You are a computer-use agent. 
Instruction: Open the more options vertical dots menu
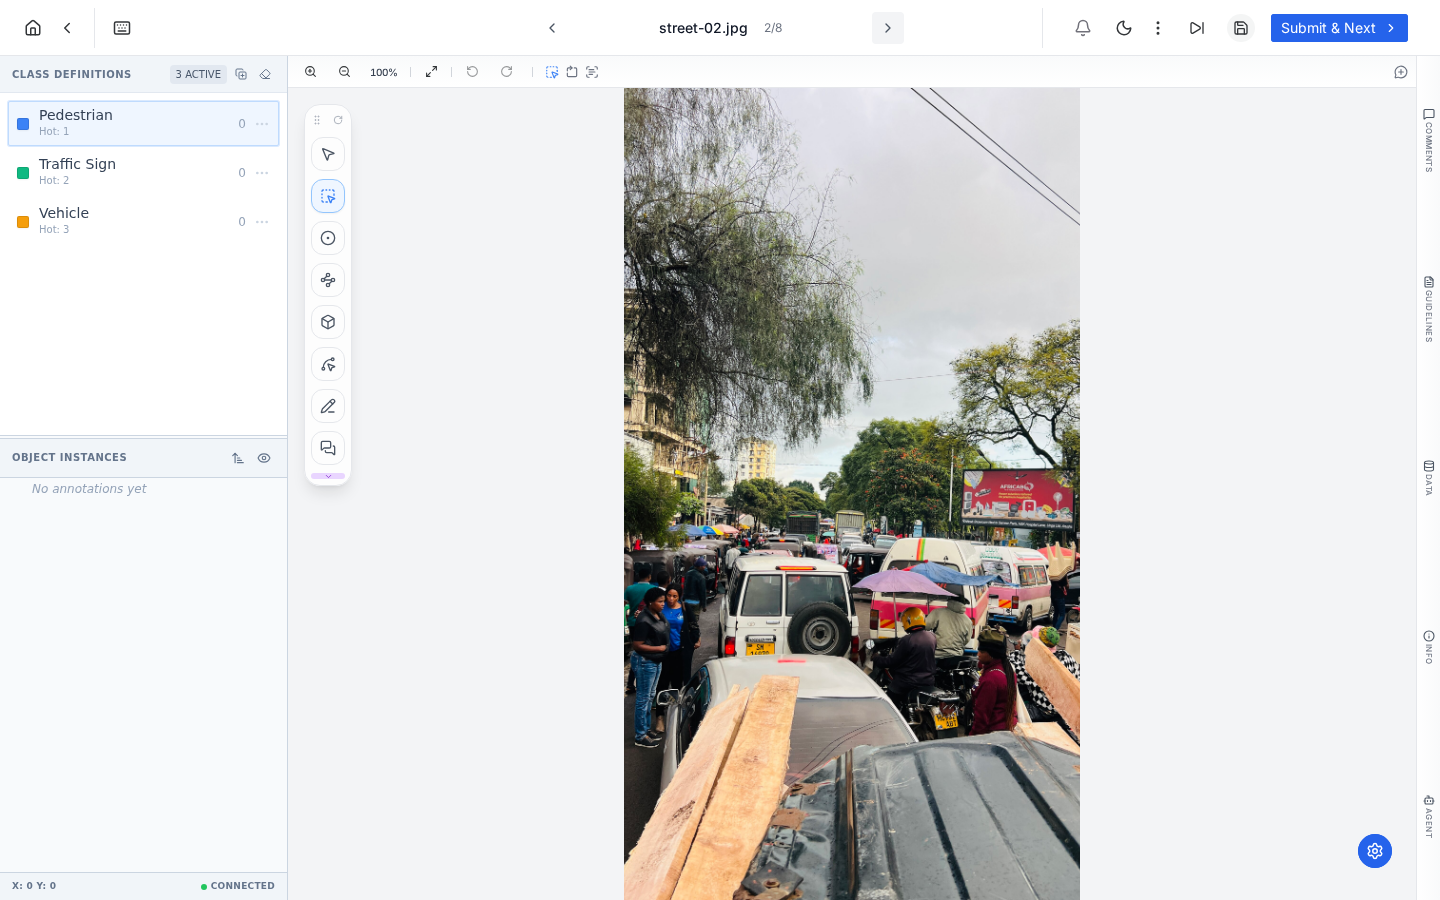(x=1158, y=28)
